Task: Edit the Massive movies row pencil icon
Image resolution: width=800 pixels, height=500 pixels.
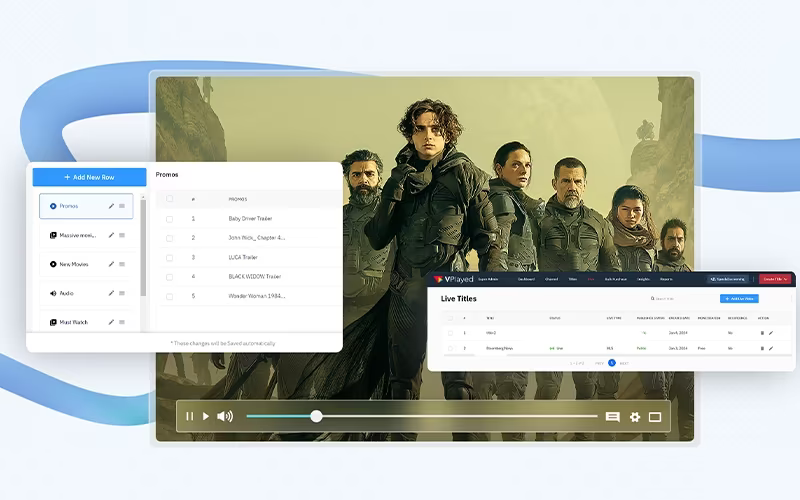Action: [x=111, y=235]
